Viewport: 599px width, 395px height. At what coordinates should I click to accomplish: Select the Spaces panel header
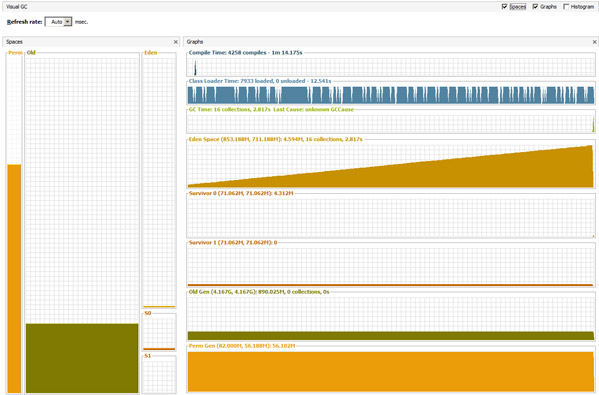[x=91, y=42]
